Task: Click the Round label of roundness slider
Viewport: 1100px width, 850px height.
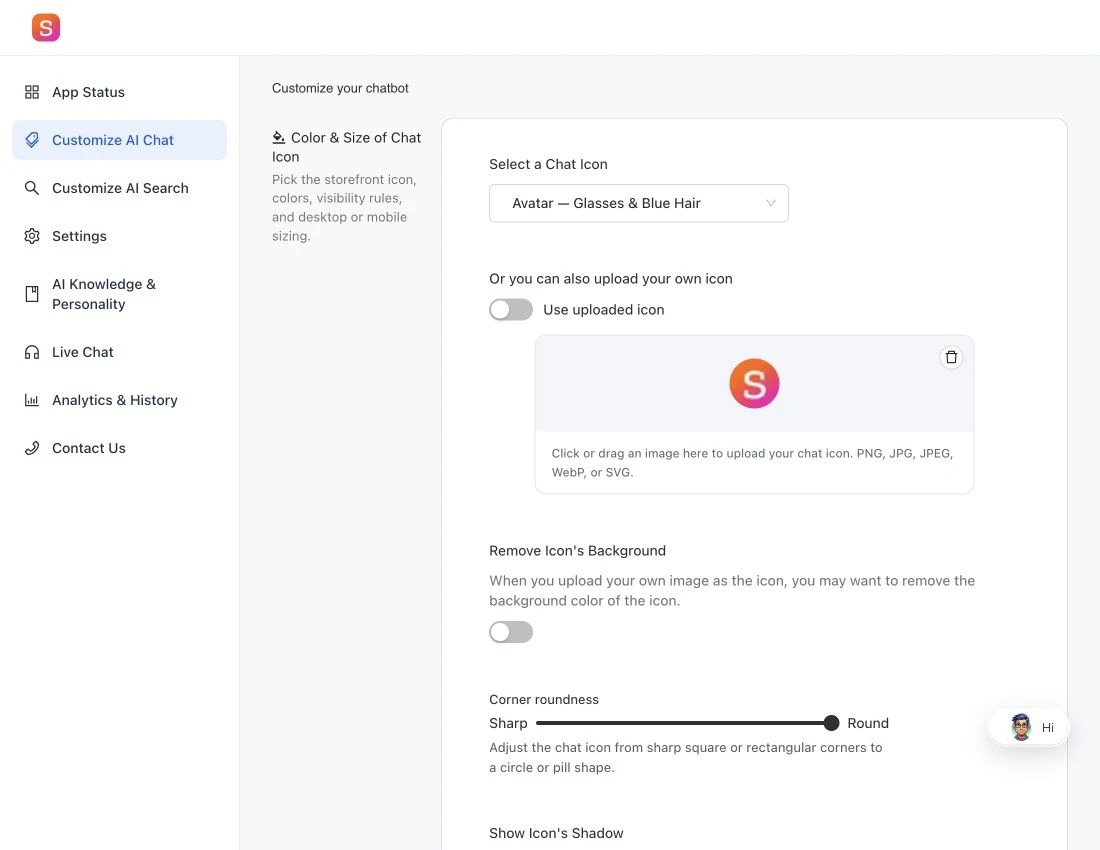Action: [868, 723]
